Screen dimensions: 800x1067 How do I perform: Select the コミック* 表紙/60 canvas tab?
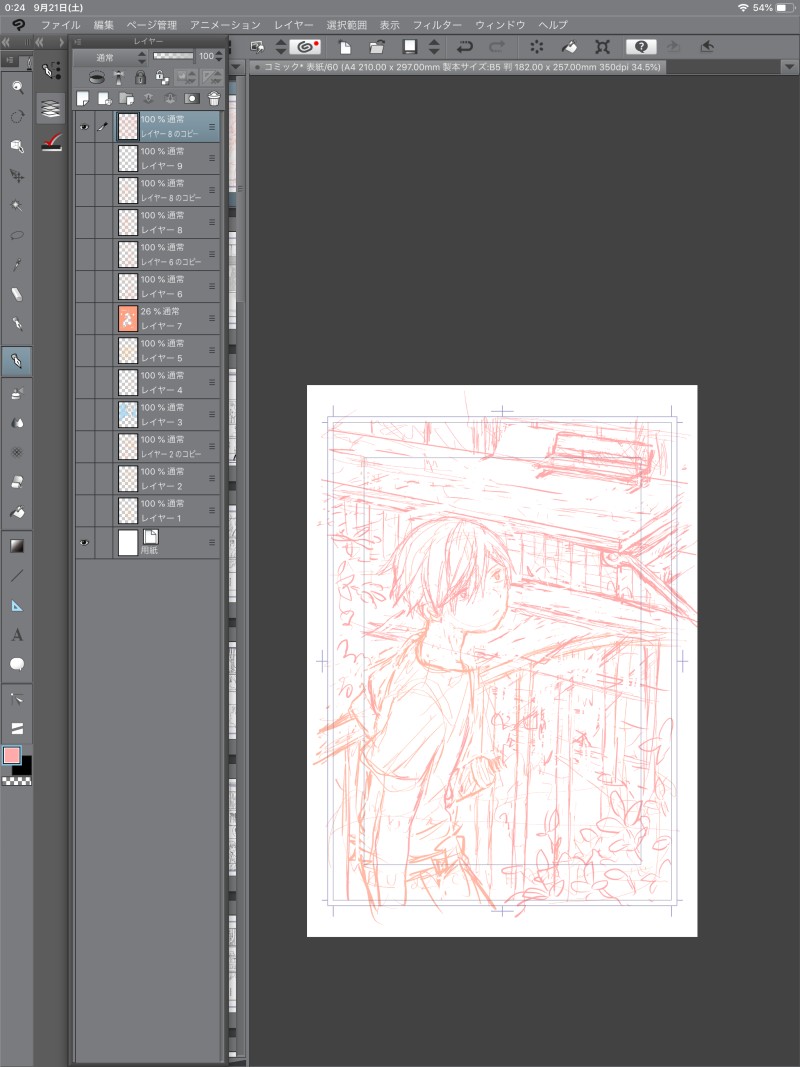[459, 67]
